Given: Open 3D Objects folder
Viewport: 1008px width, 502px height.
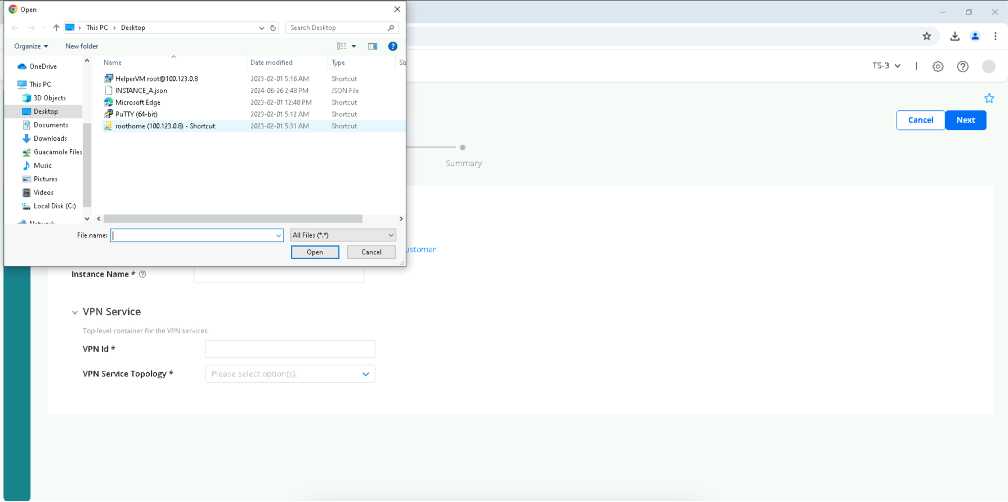Looking at the screenshot, I should coord(49,98).
